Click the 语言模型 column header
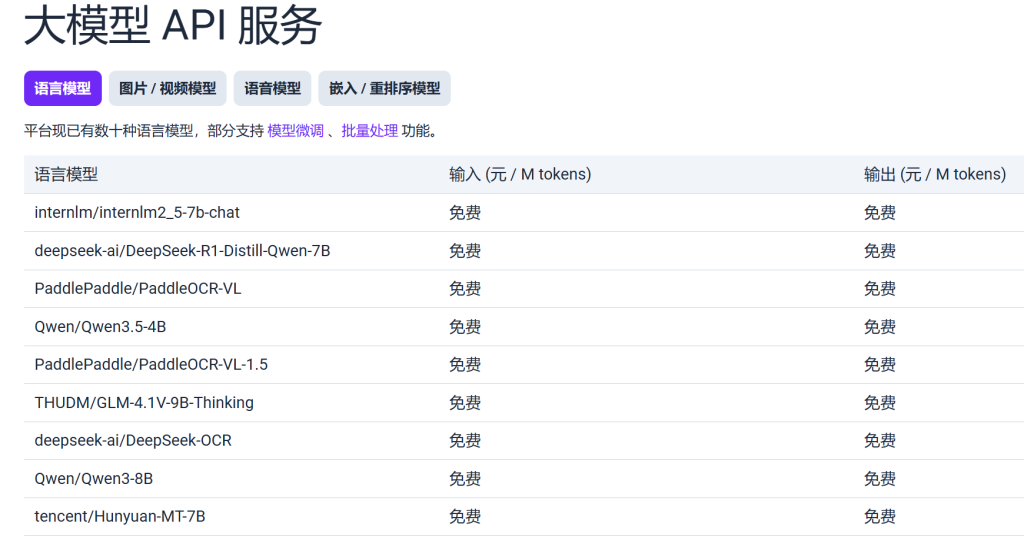 coord(66,174)
